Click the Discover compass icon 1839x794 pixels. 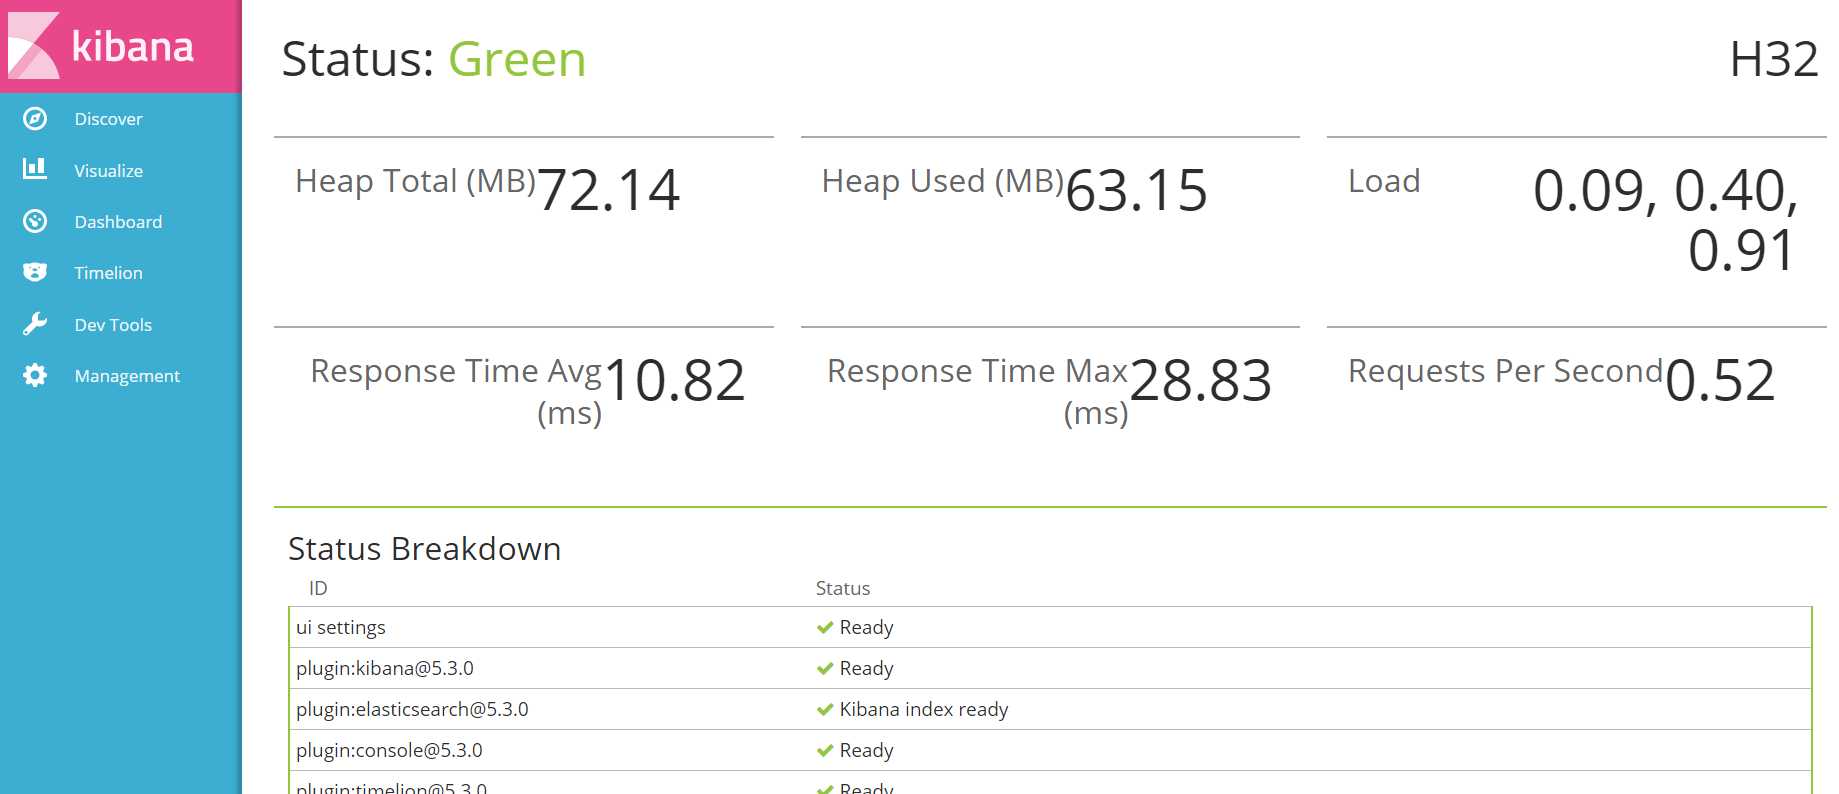pyautogui.click(x=35, y=119)
